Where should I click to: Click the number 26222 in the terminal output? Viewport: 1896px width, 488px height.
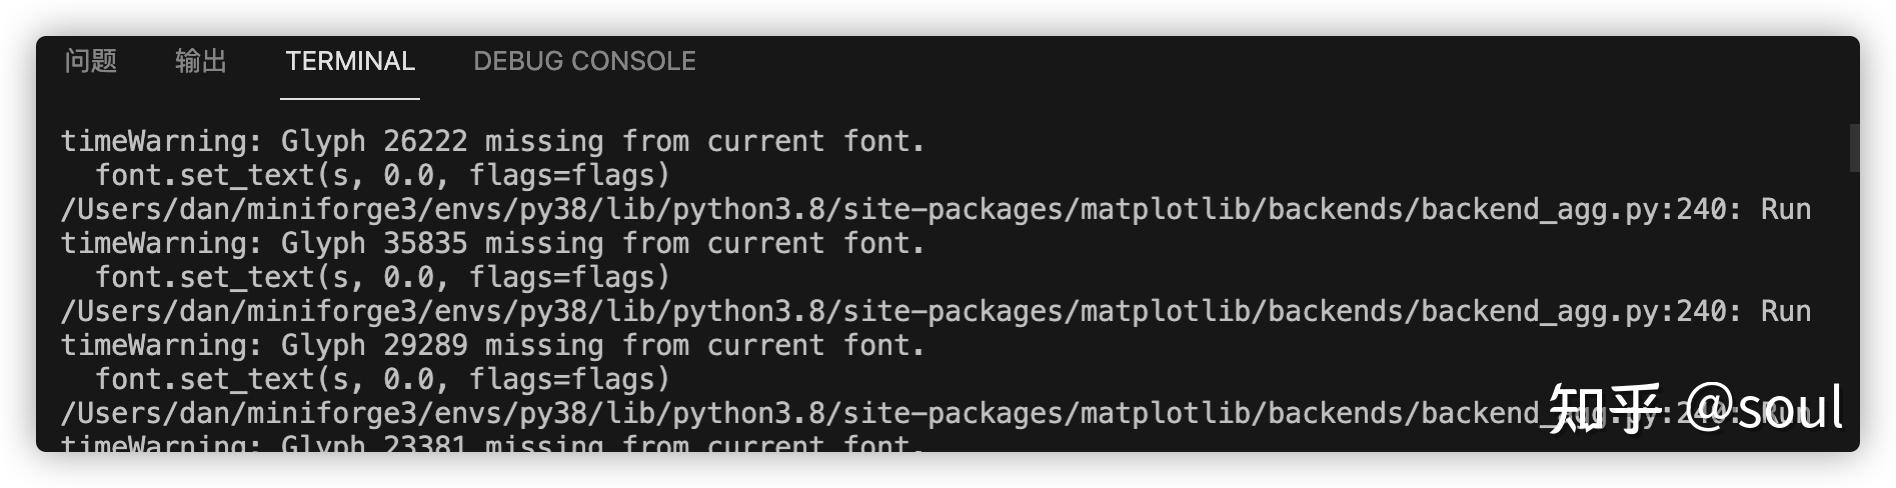pos(425,141)
